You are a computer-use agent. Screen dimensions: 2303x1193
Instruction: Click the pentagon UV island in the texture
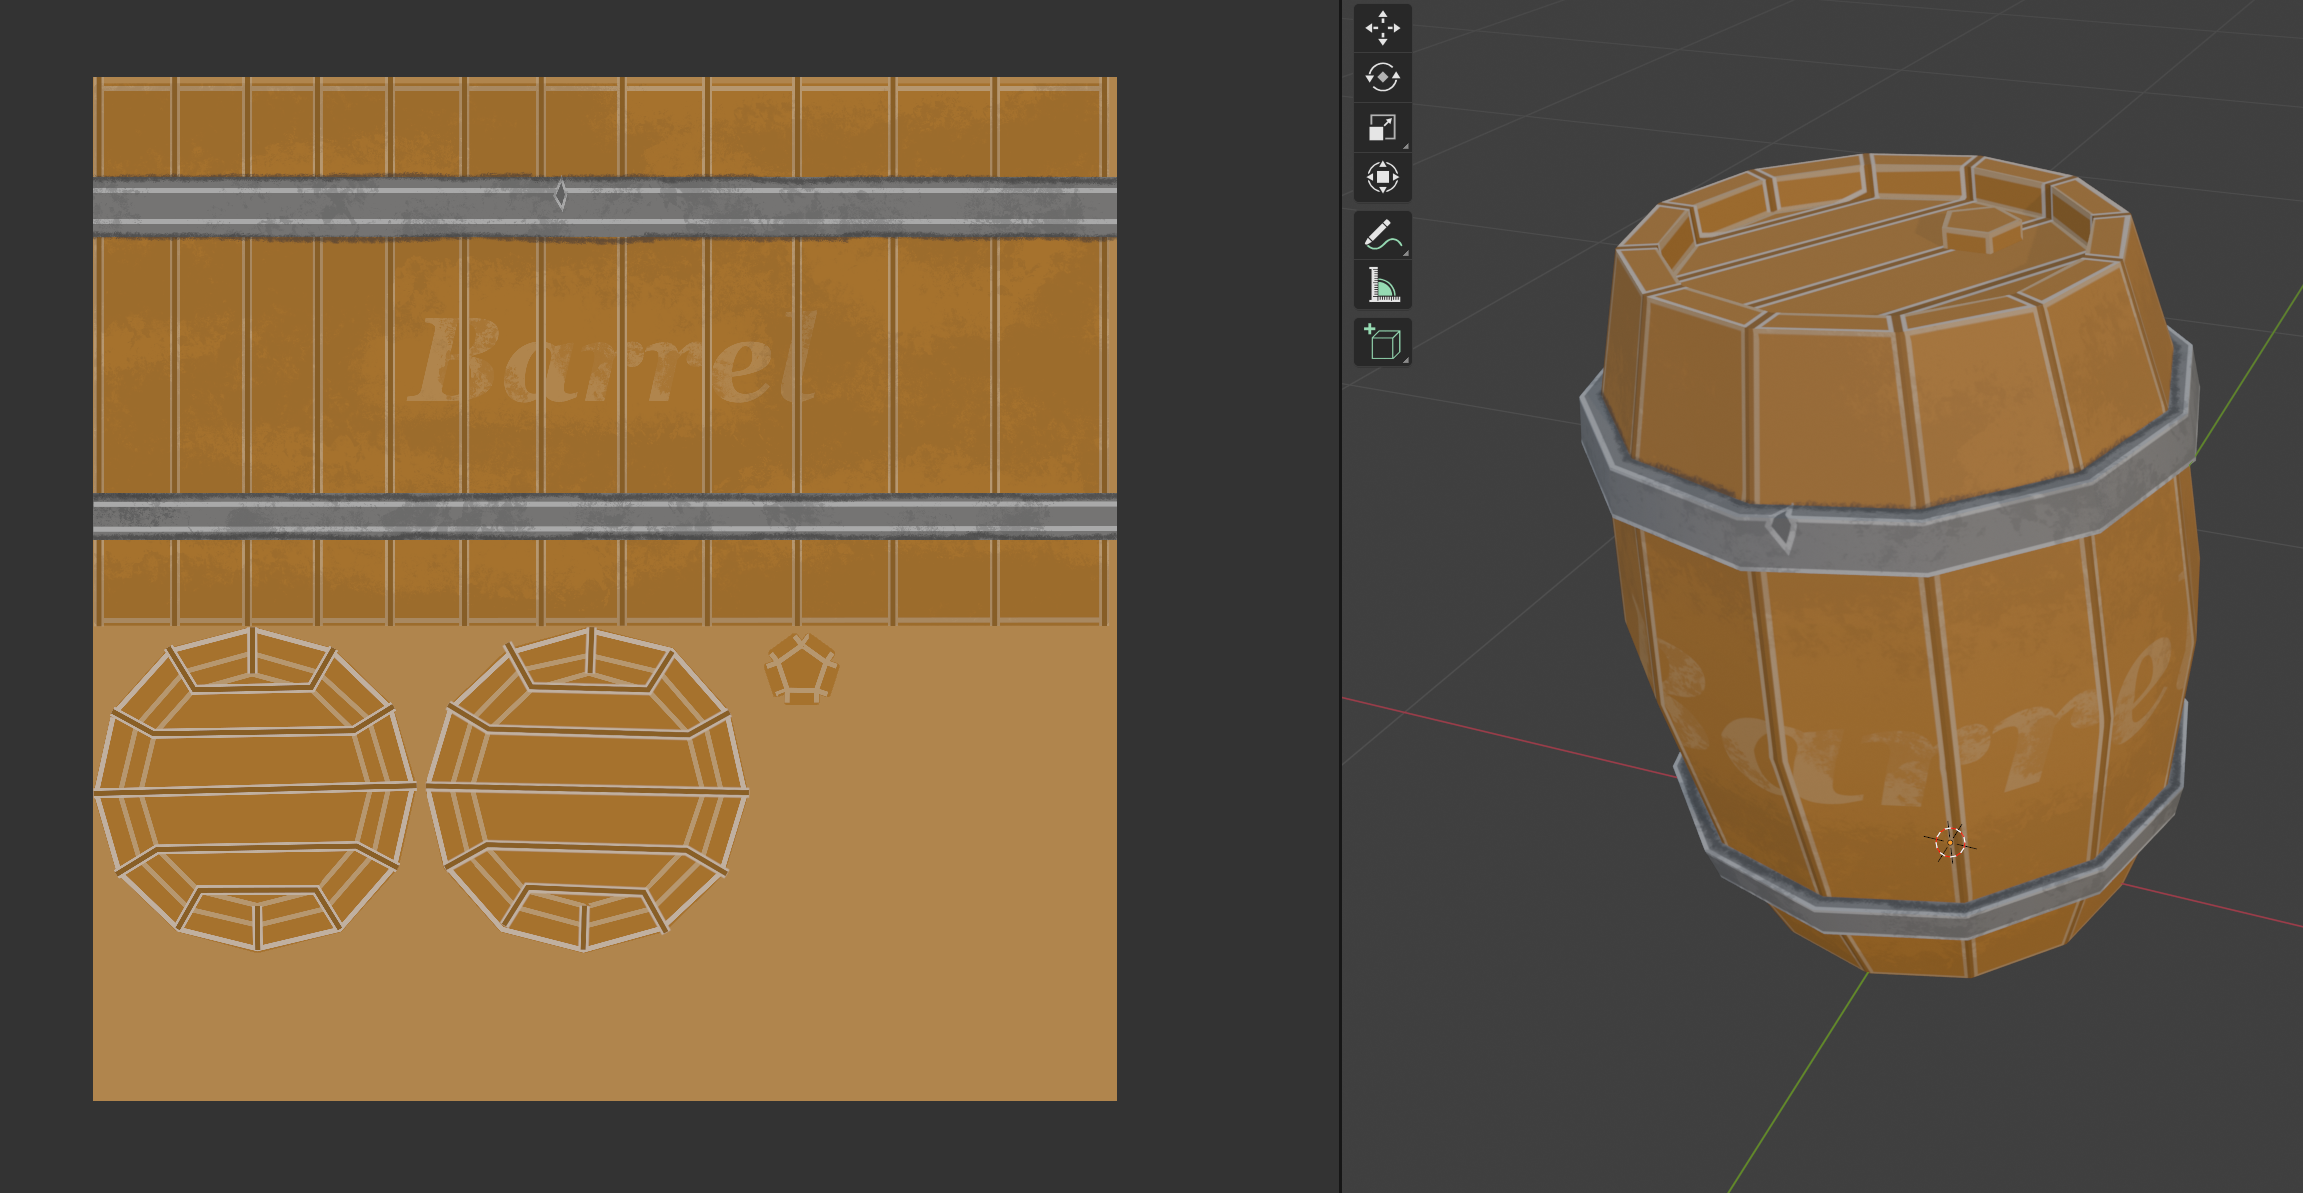(x=801, y=669)
